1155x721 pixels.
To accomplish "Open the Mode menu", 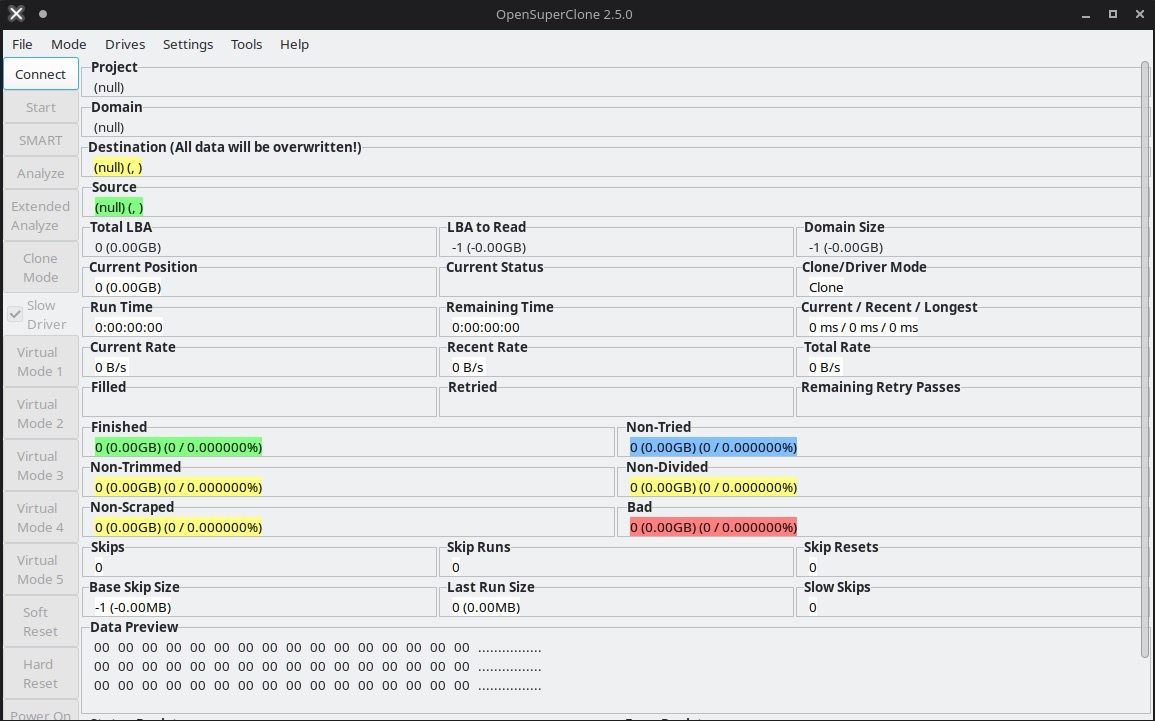I will (x=69, y=44).
